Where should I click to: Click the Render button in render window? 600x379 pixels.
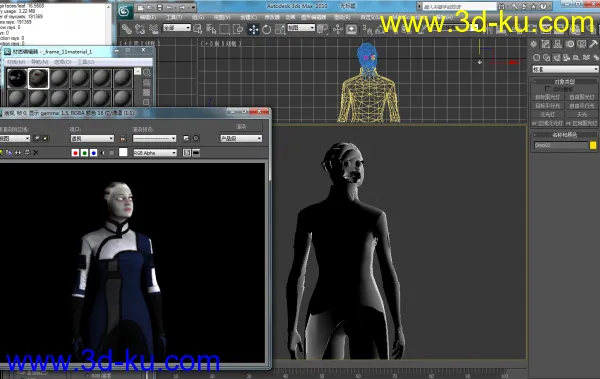tap(241, 126)
